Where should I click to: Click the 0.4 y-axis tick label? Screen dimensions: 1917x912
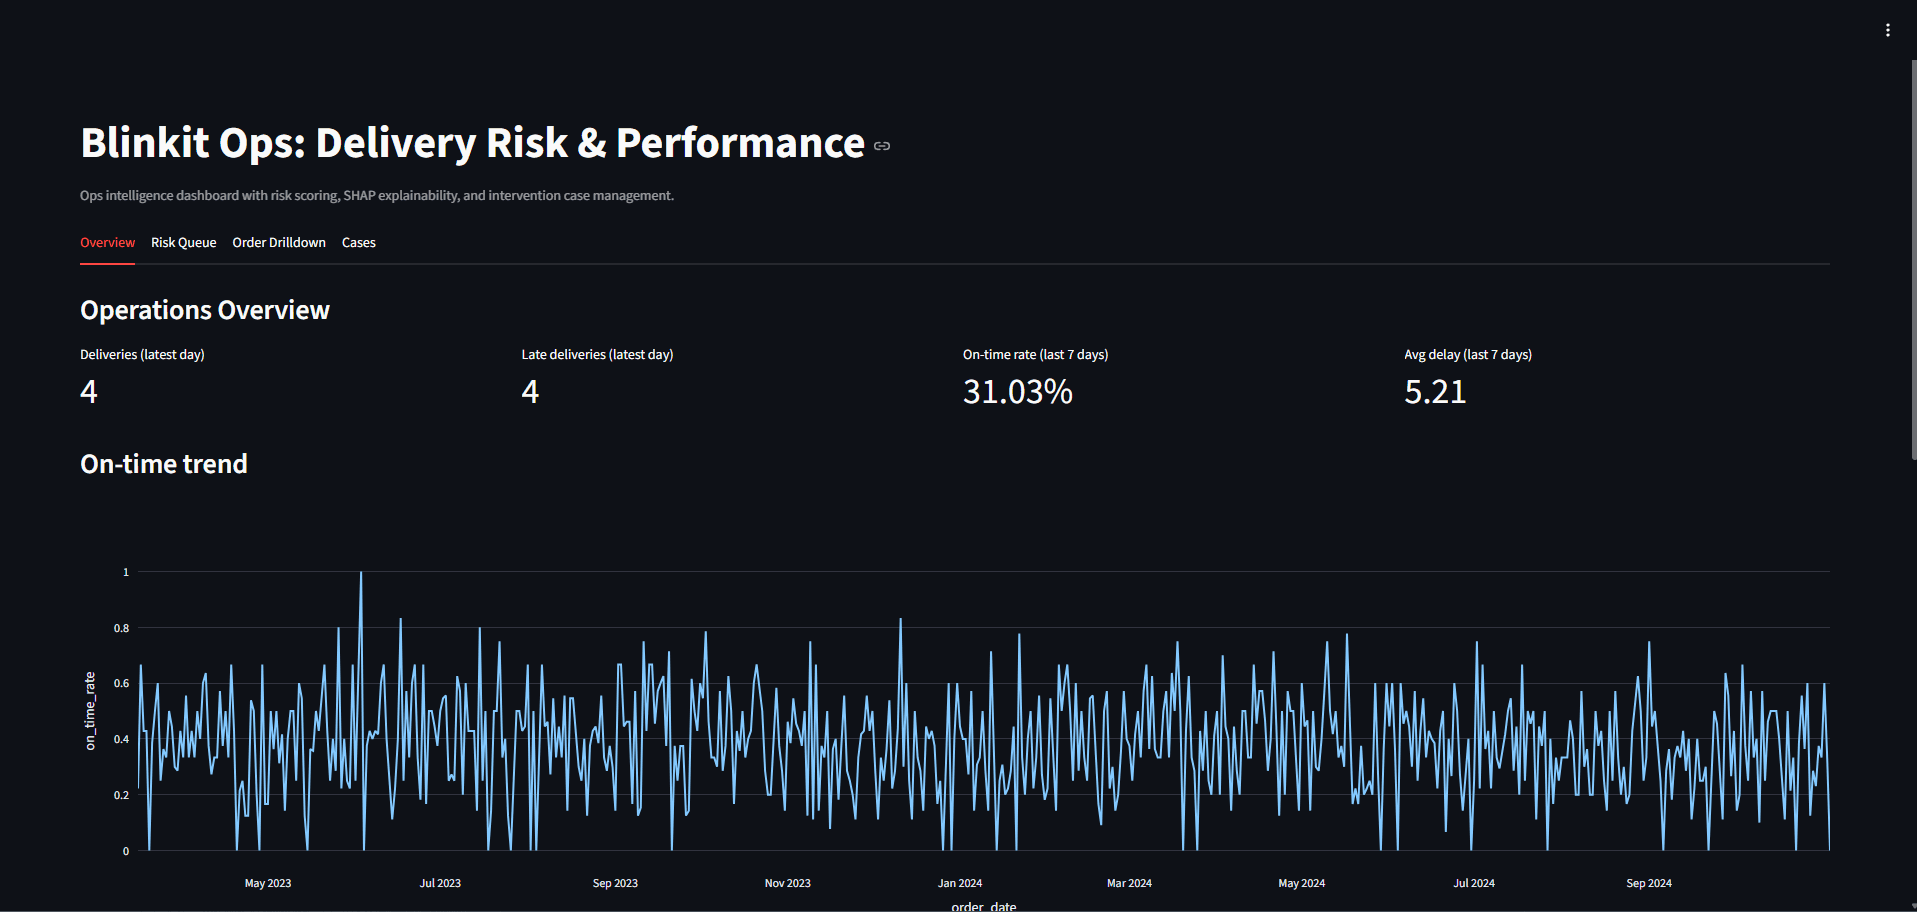tap(121, 740)
